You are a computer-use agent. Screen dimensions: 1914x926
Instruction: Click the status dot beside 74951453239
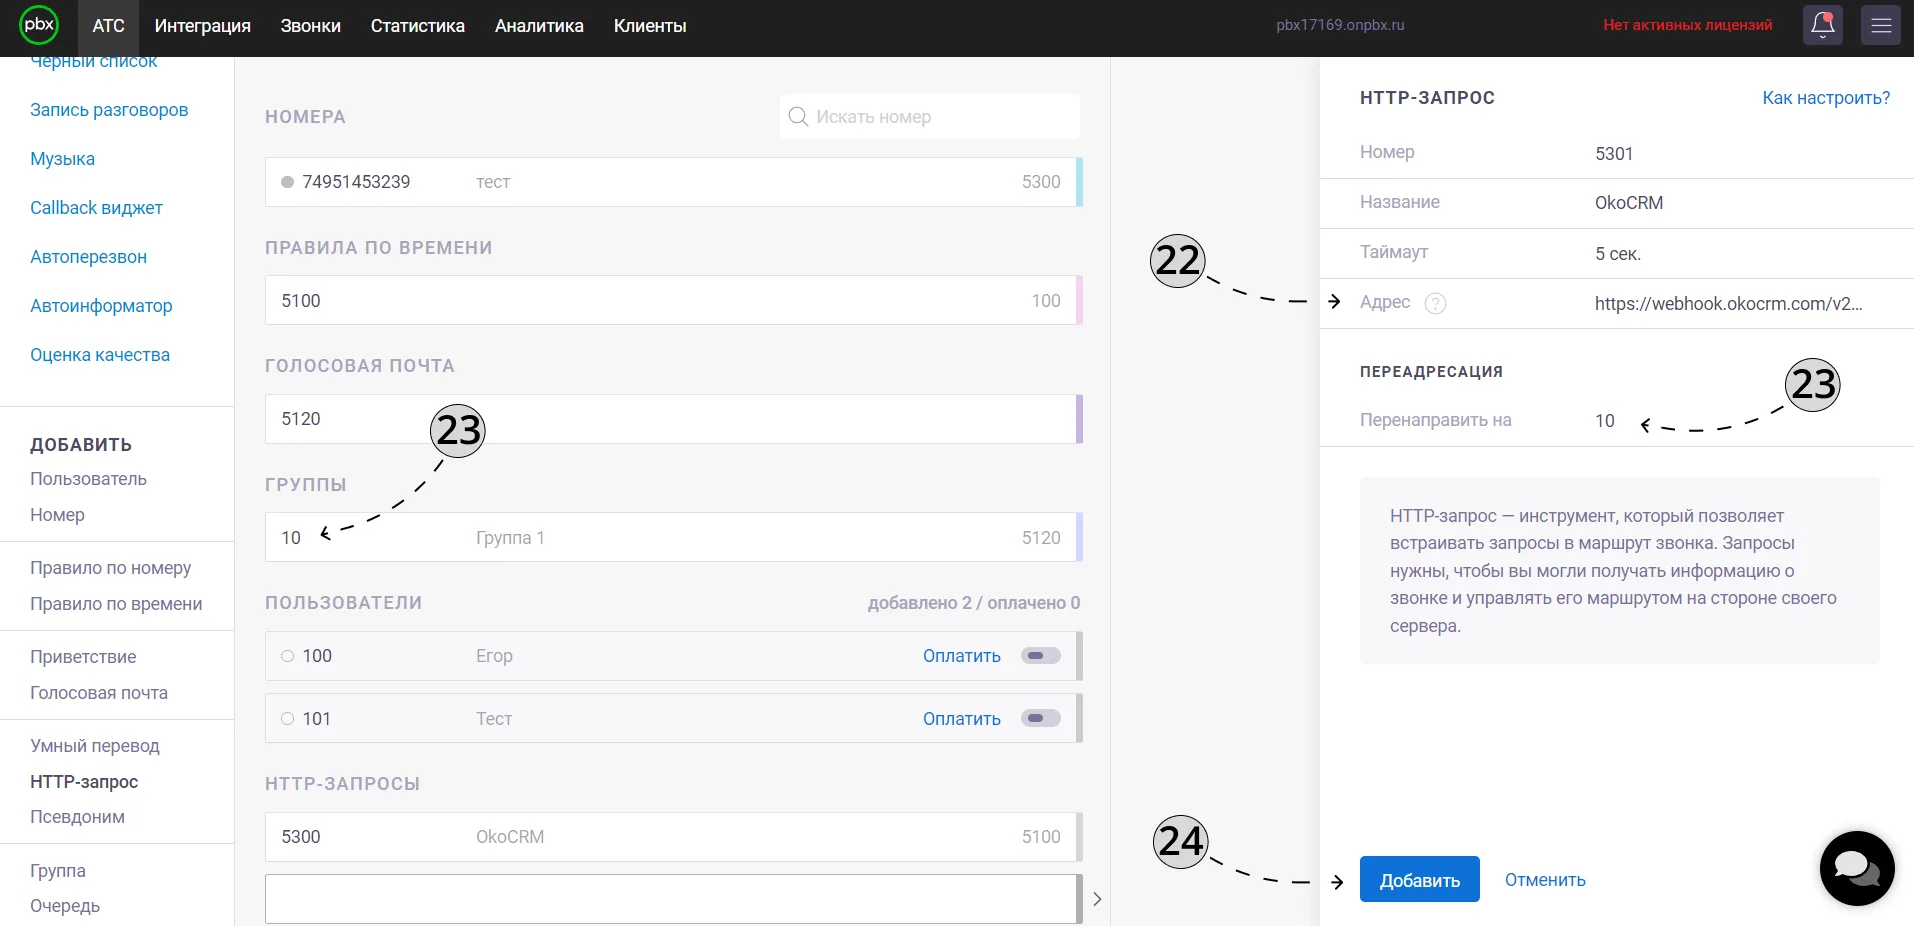coord(287,182)
